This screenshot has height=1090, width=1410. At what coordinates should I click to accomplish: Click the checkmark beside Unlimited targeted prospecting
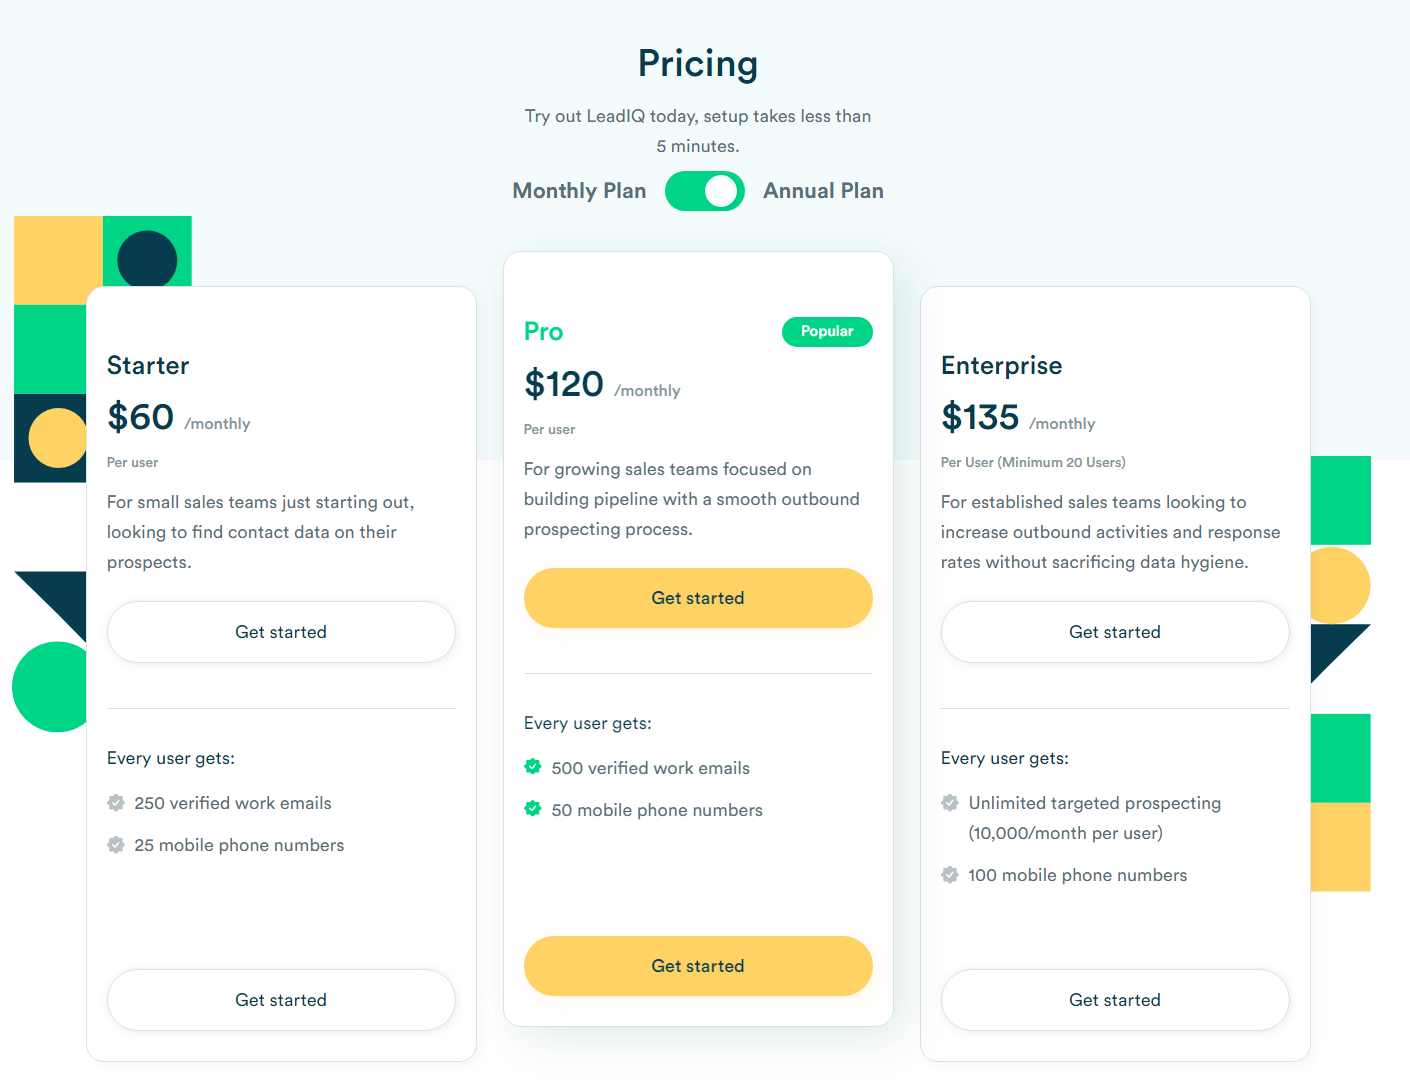point(949,802)
